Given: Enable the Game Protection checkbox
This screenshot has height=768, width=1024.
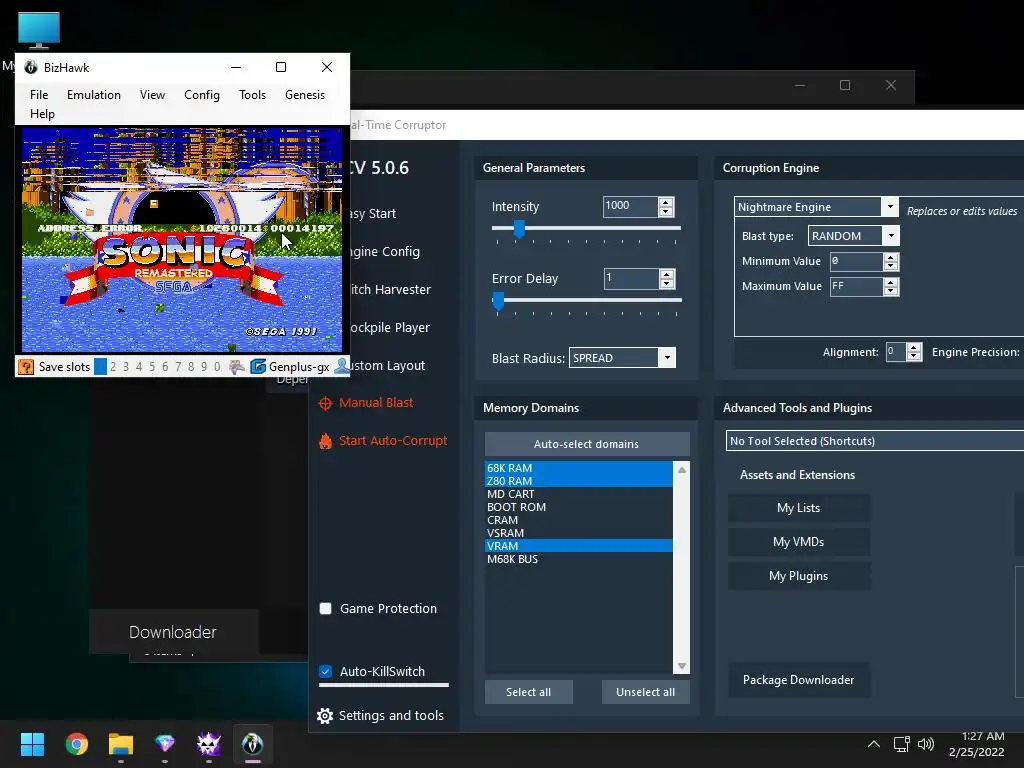Looking at the screenshot, I should 325,609.
